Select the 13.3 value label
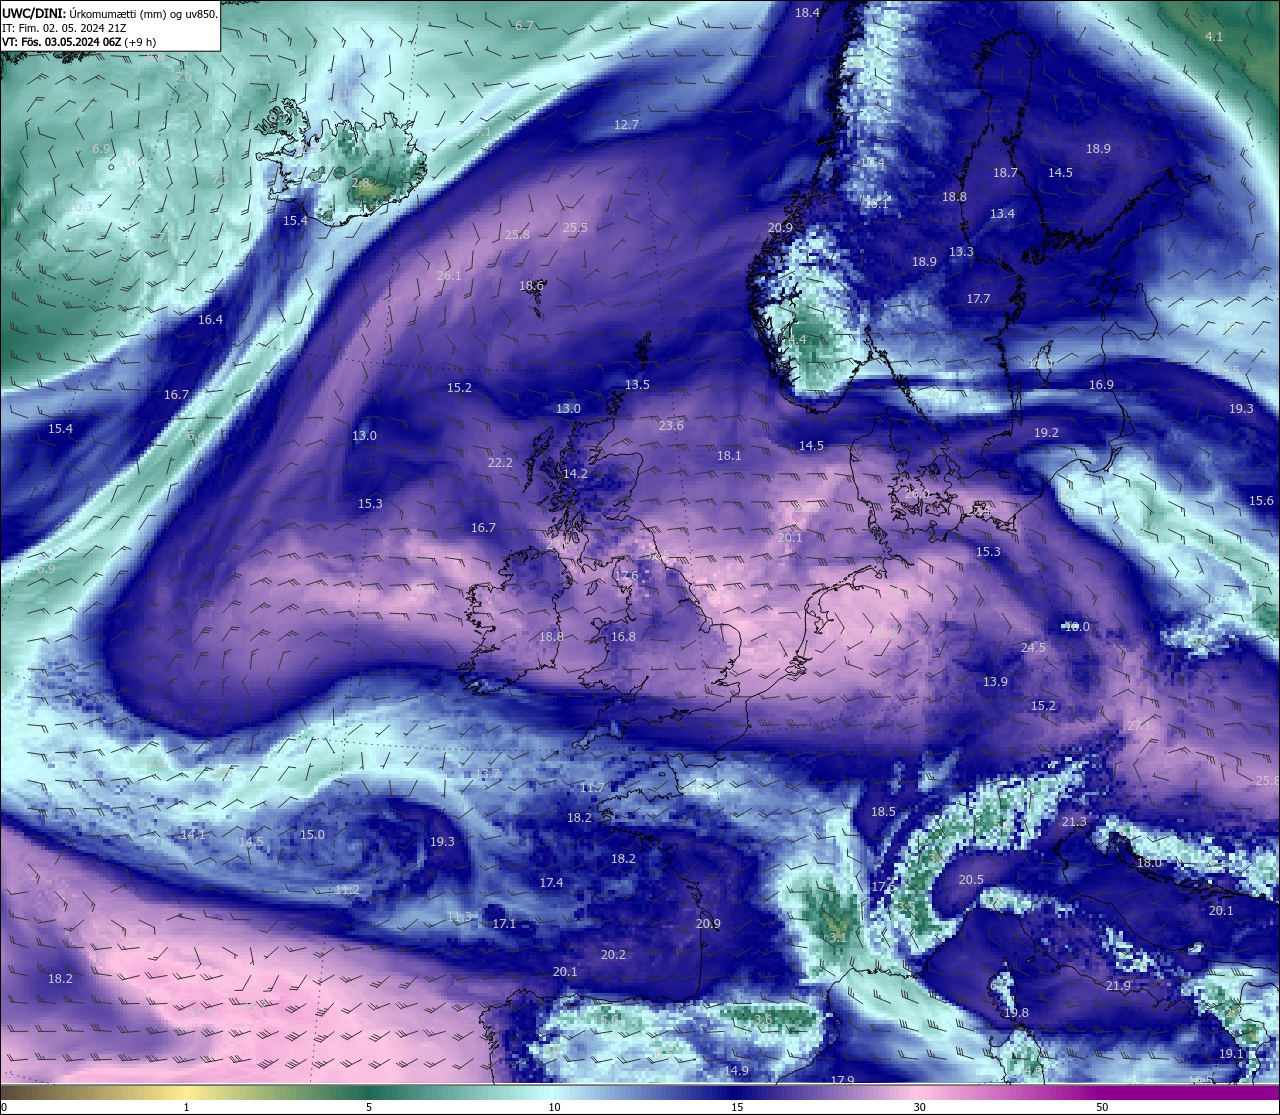The image size is (1280, 1115). click(961, 252)
